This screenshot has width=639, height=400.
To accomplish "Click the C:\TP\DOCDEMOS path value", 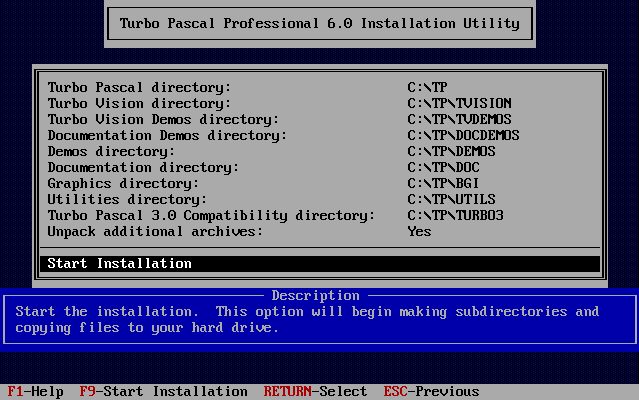I will pyautogui.click(x=463, y=135).
